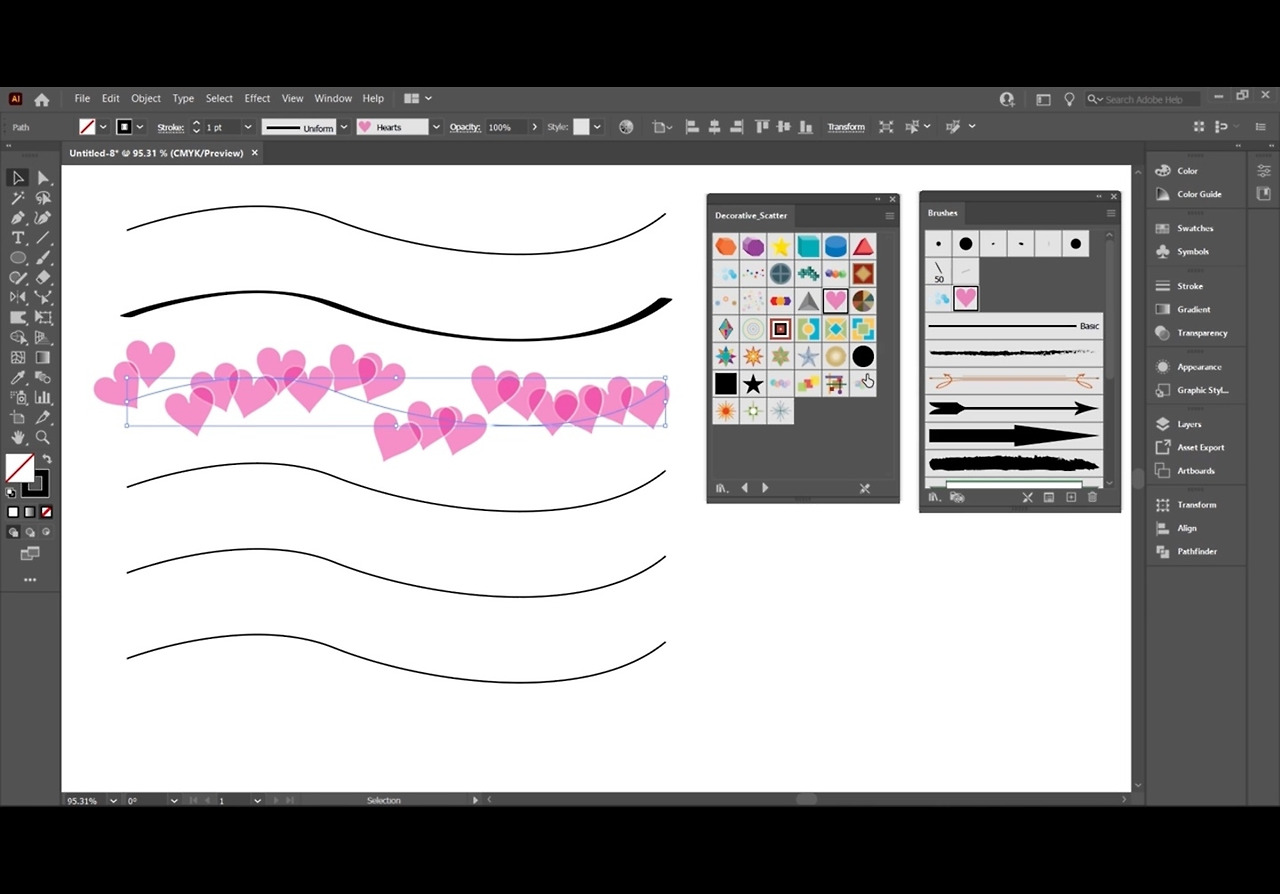The height and width of the screenshot is (894, 1280).
Task: Select the Direct Selection tool
Action: pyautogui.click(x=43, y=178)
